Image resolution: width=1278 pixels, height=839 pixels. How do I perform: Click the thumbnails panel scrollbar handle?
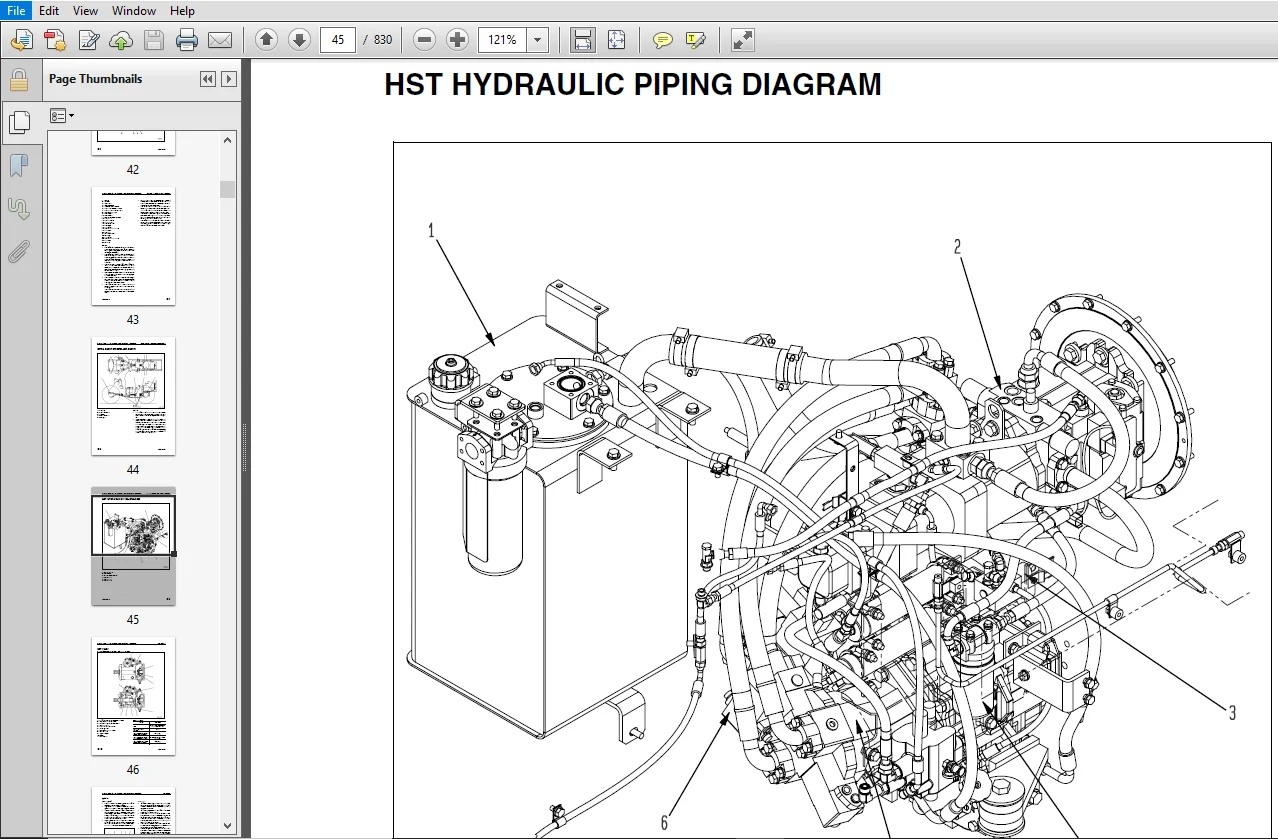(228, 189)
